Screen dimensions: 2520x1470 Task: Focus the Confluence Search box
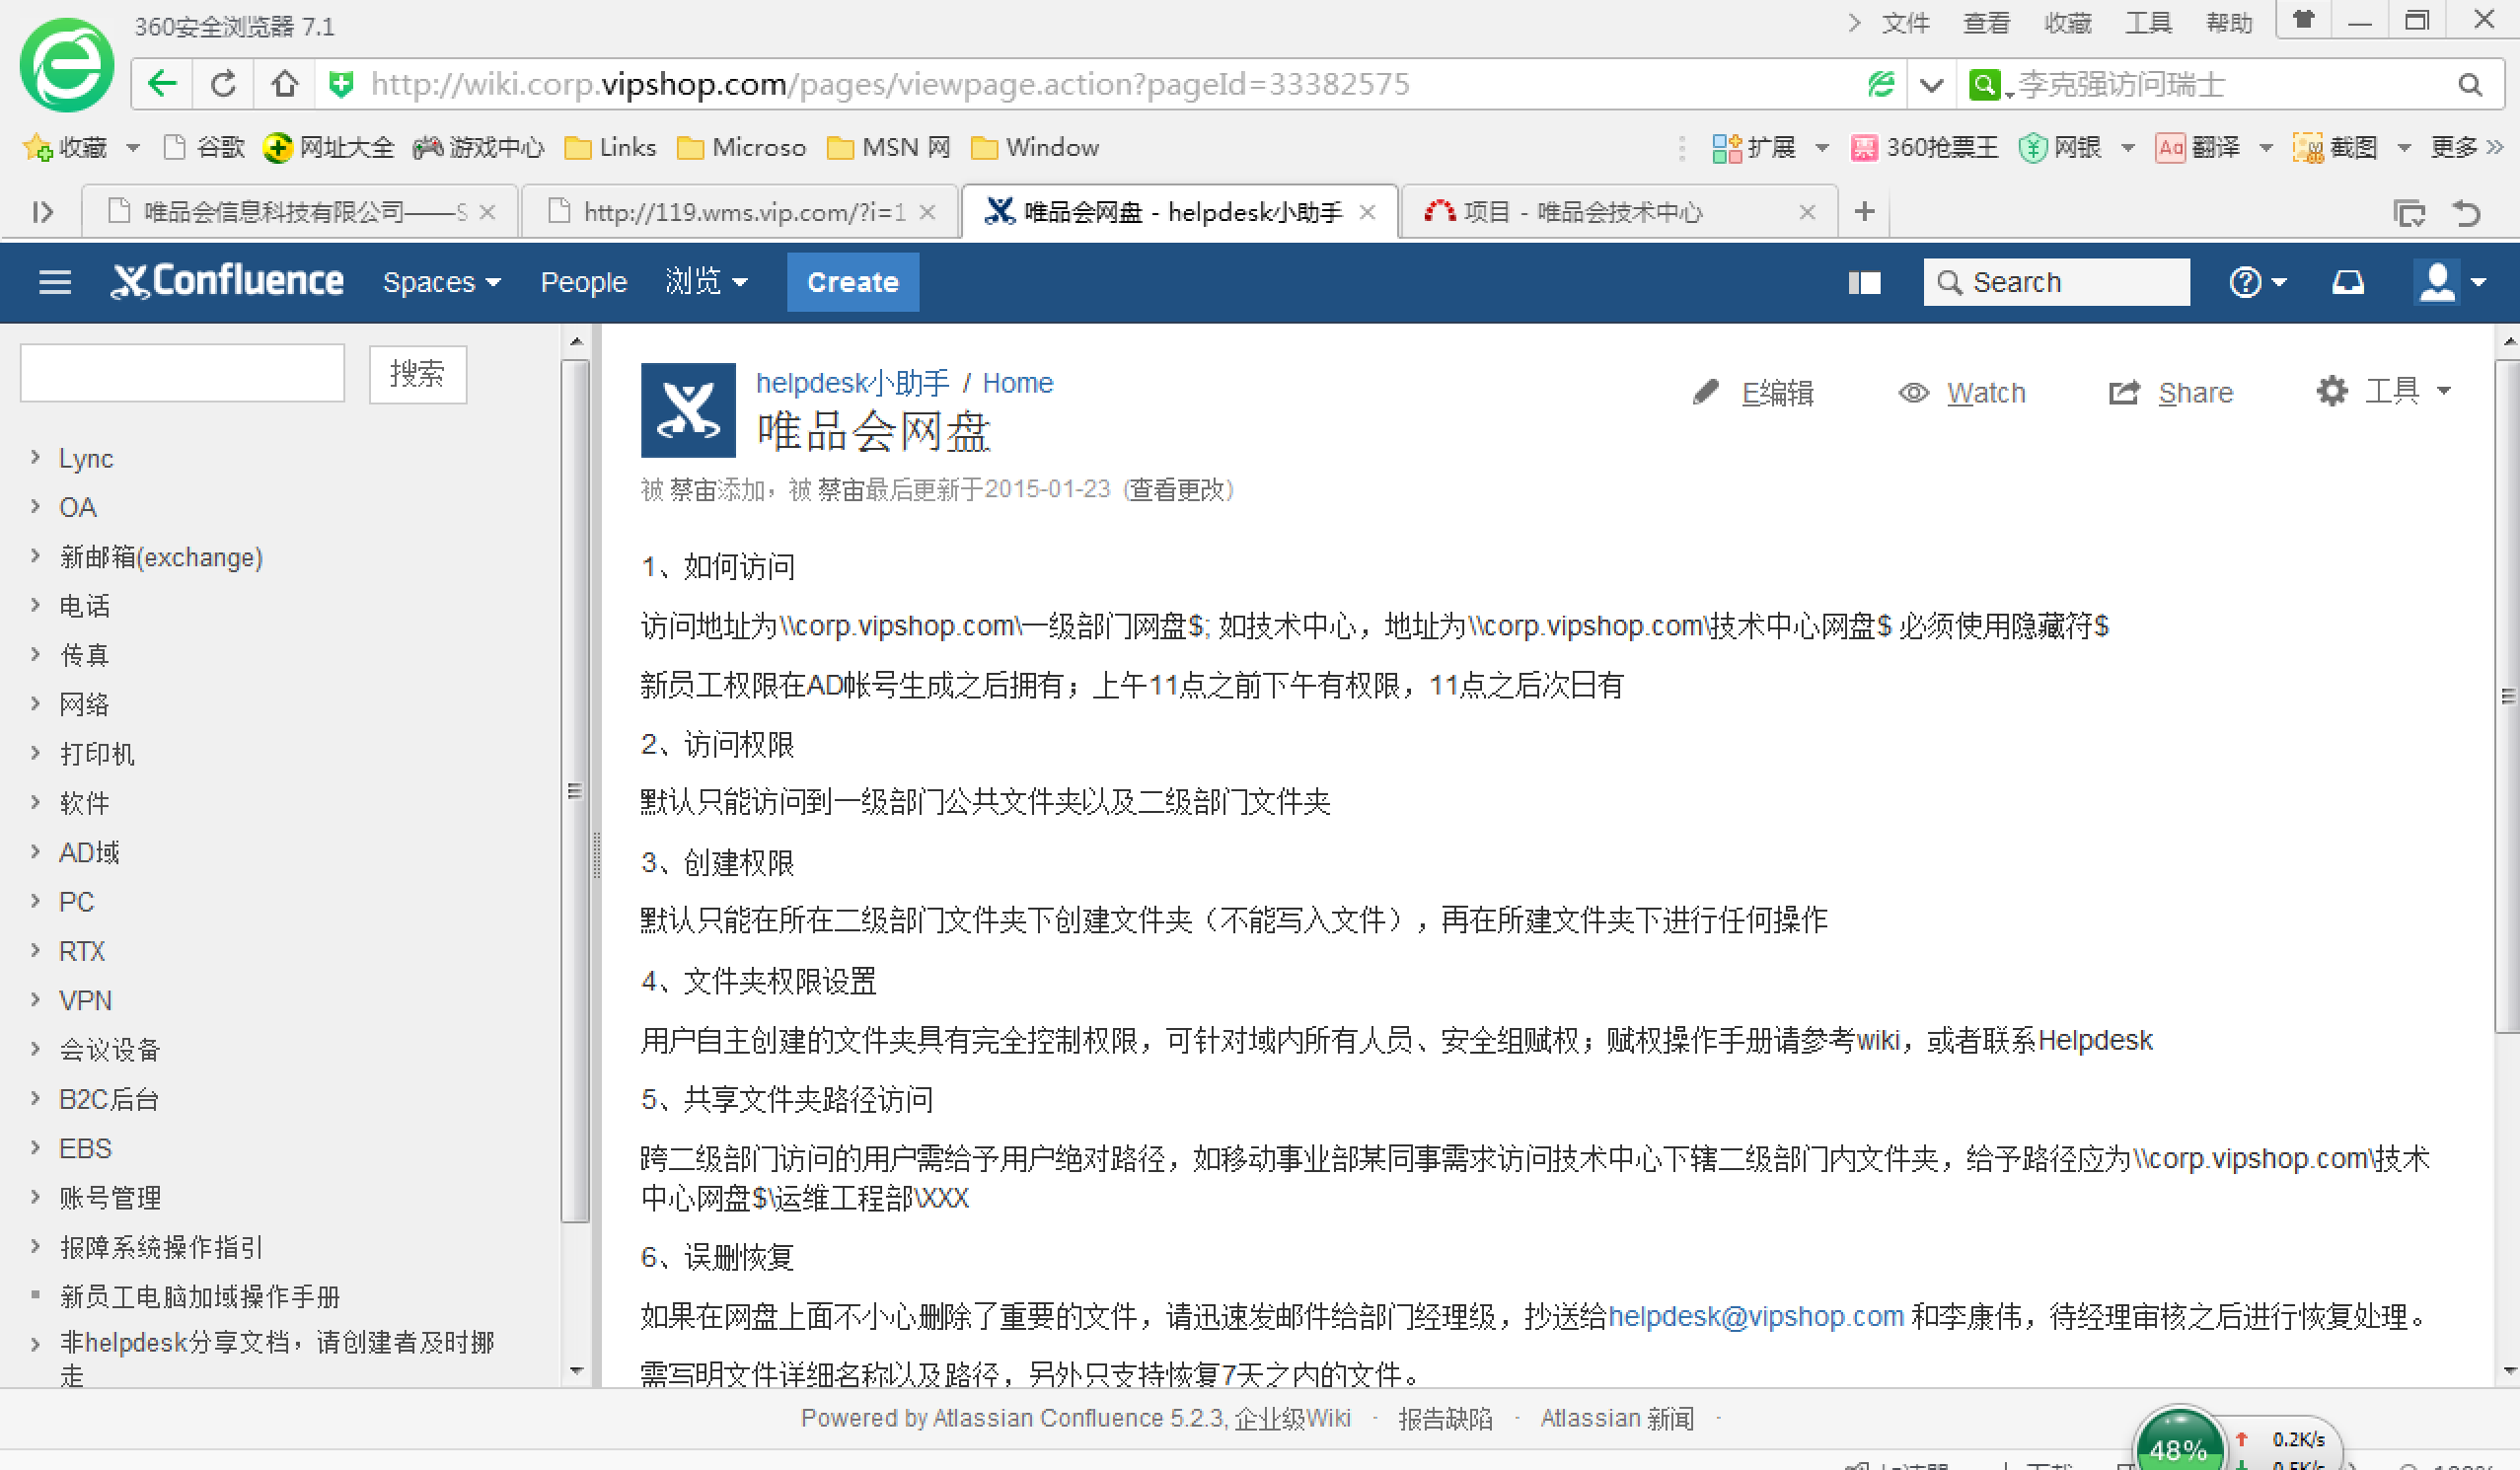point(2056,283)
